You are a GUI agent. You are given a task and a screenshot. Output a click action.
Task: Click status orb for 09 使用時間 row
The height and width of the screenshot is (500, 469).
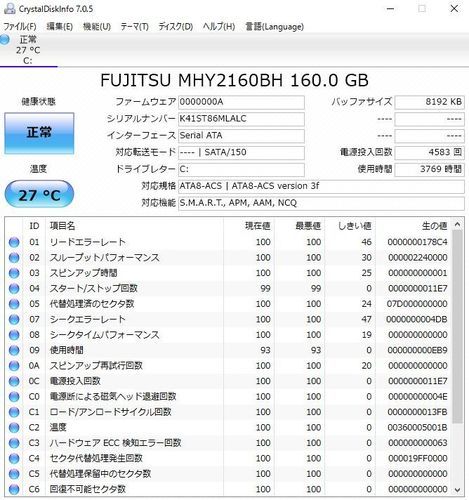tap(14, 350)
